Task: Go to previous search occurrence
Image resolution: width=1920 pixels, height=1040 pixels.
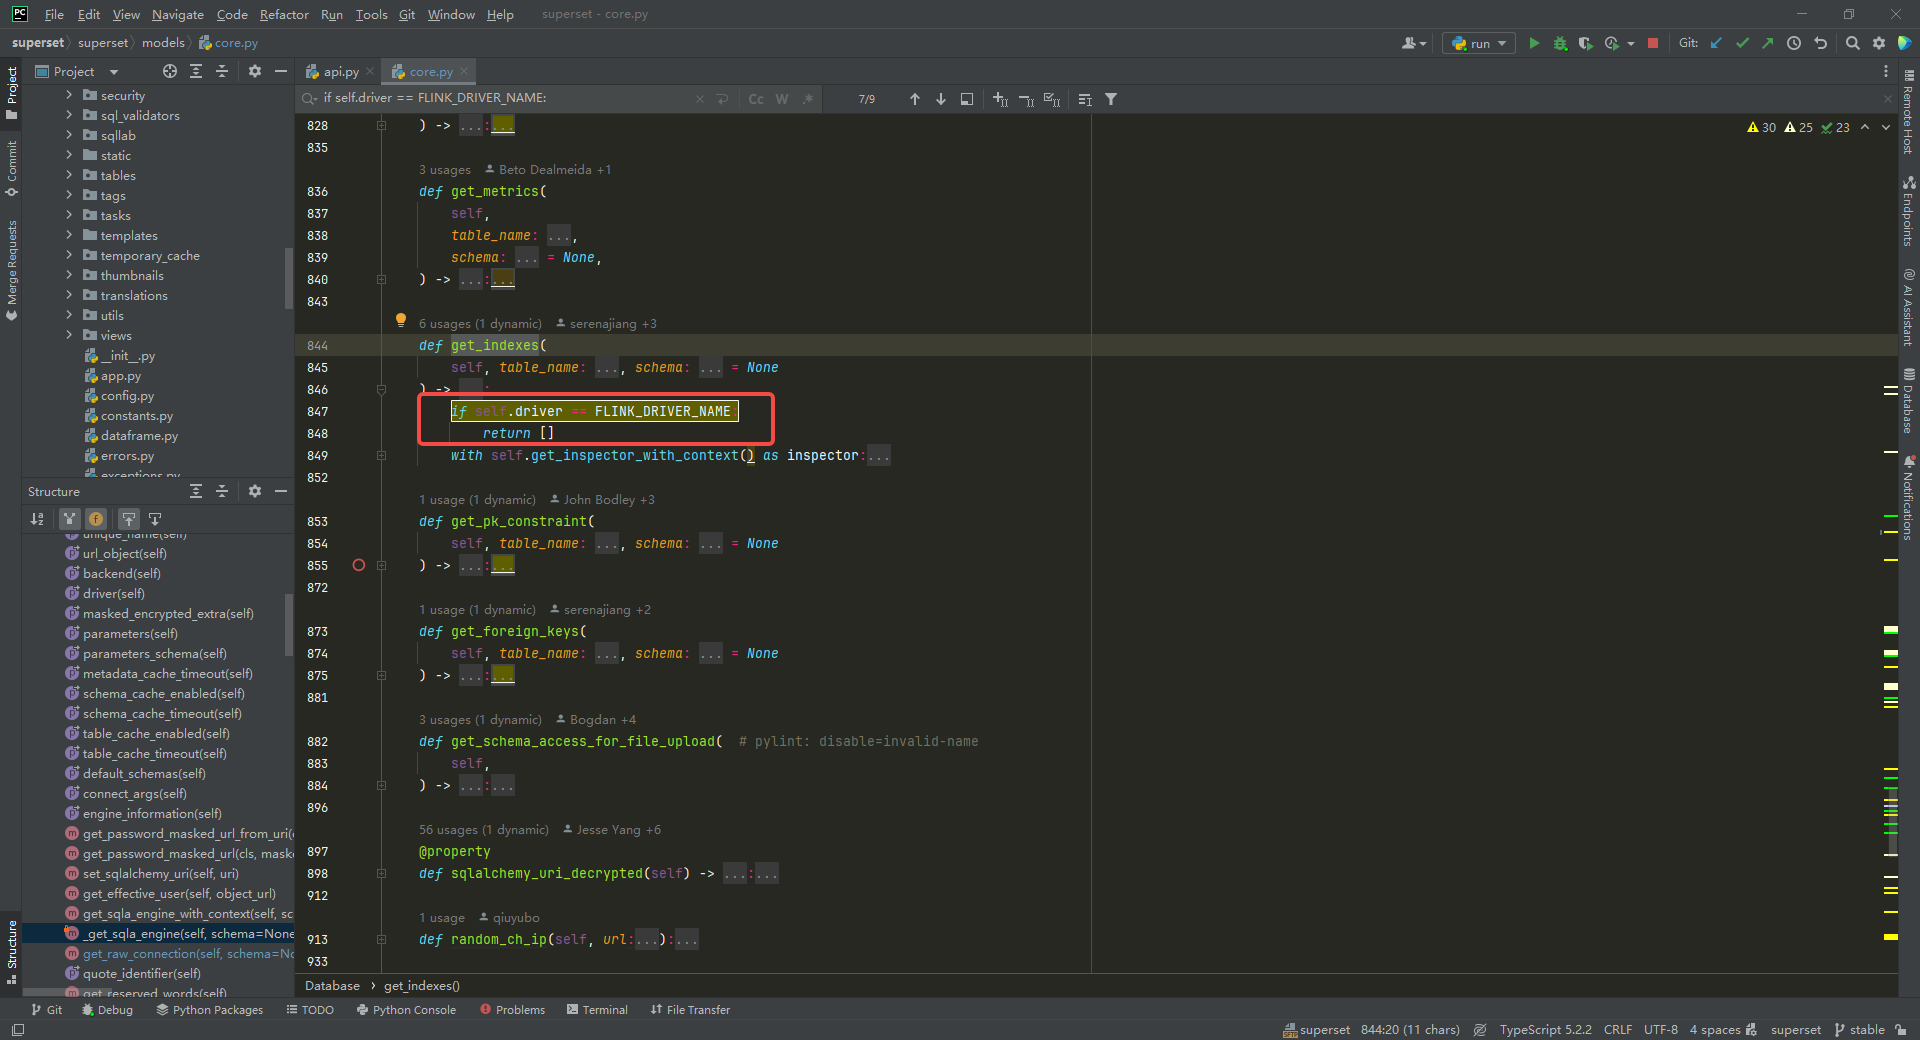Action: [x=914, y=99]
